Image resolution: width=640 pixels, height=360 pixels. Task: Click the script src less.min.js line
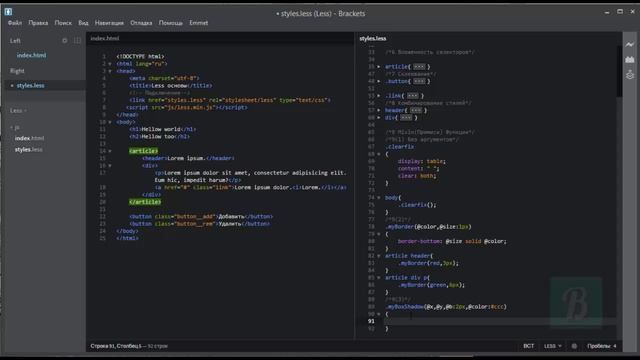point(187,107)
